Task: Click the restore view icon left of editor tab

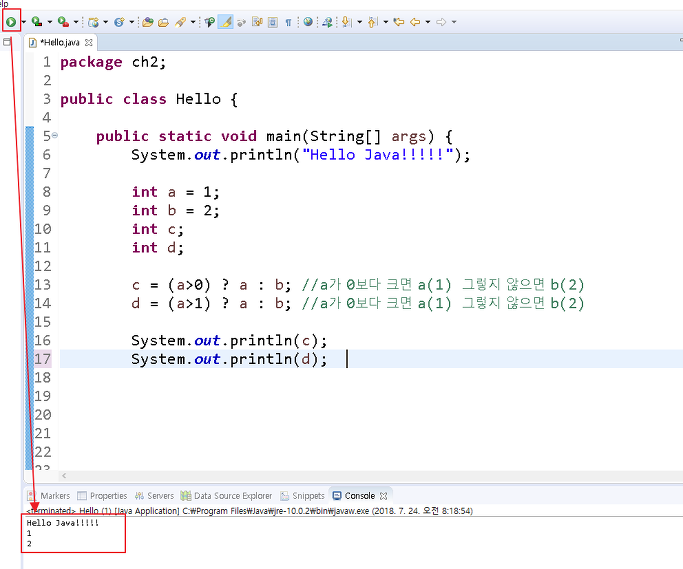Action: [x=7, y=42]
